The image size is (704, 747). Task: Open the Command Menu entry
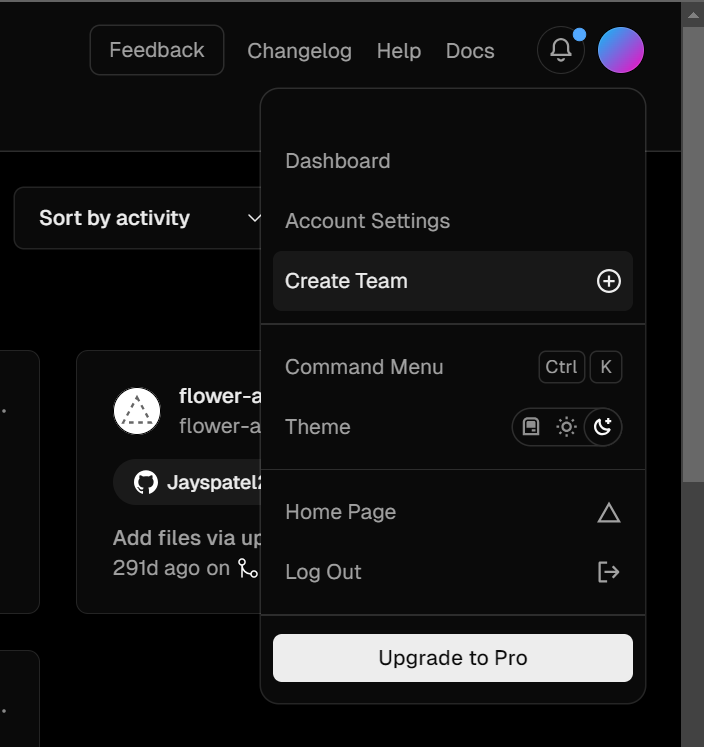pos(364,367)
